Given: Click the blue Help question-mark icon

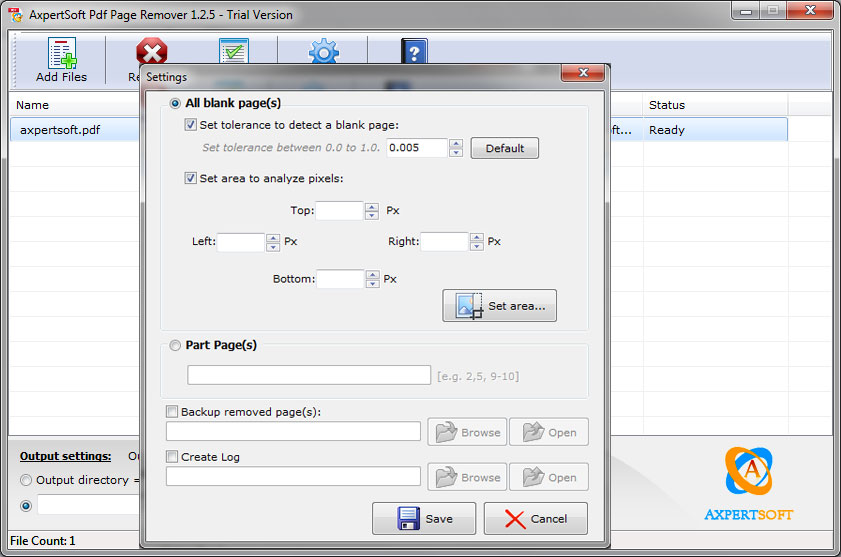Looking at the screenshot, I should coord(414,52).
